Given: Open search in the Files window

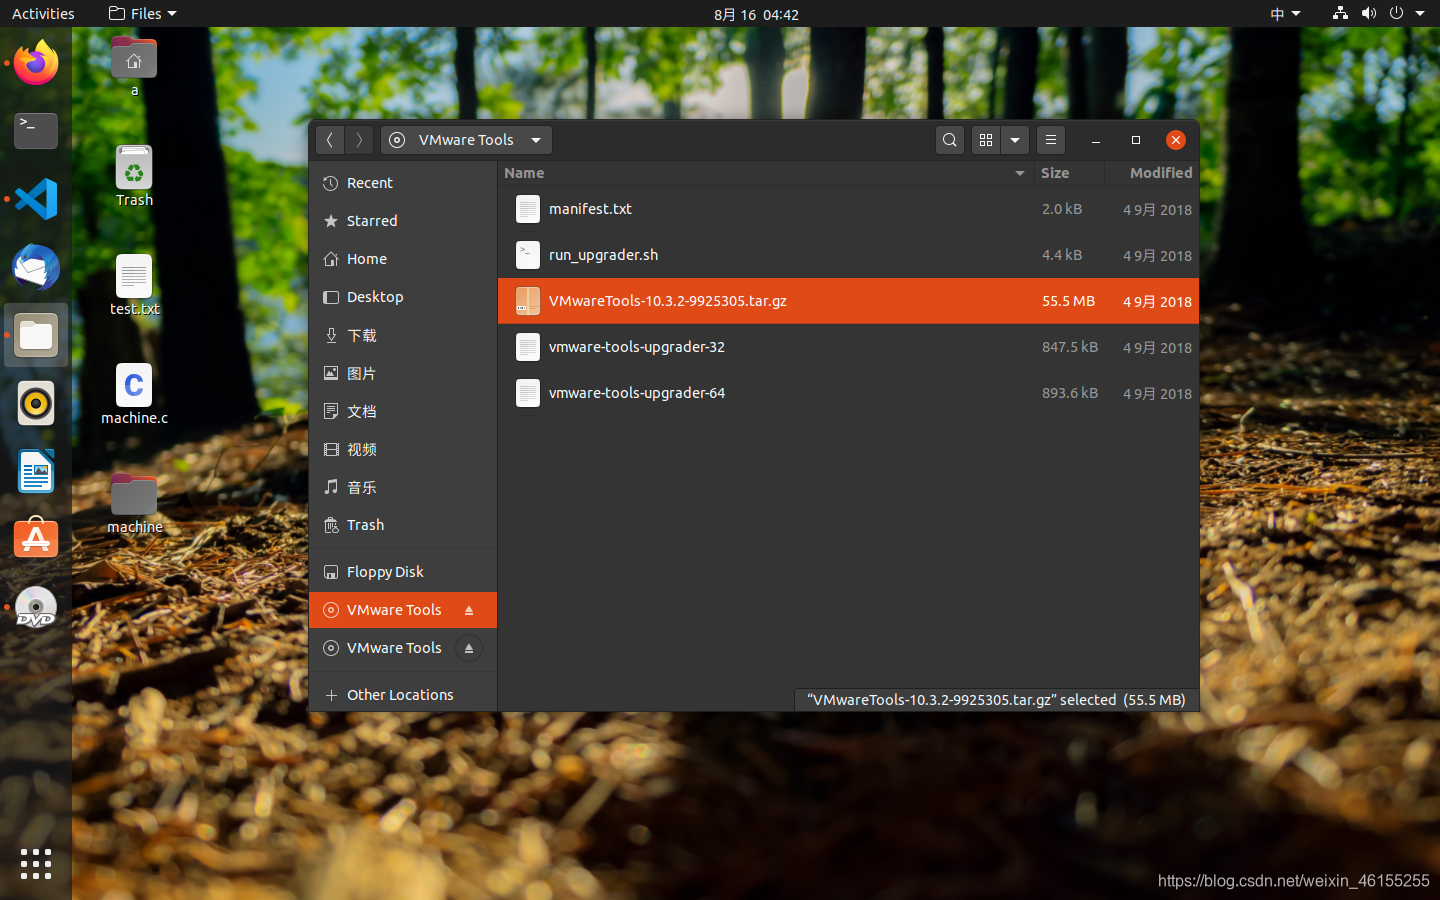Looking at the screenshot, I should (950, 140).
